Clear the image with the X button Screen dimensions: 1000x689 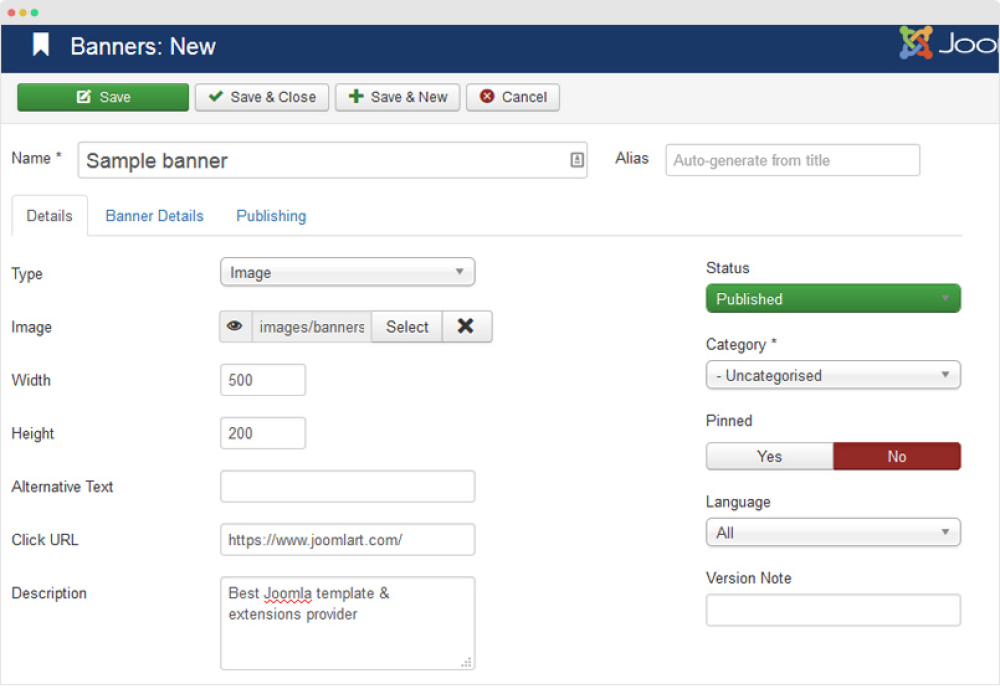pos(466,327)
